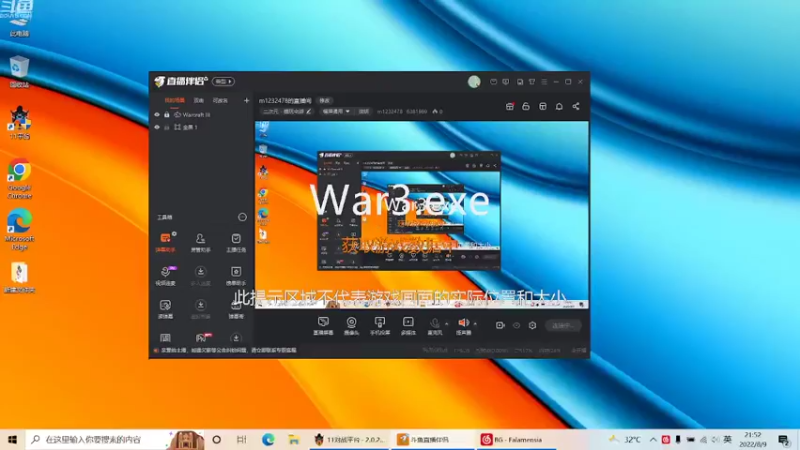Screen dimensions: 800x450
Task: Show hidden system tray icons via the chevron
Action: coord(653,439)
